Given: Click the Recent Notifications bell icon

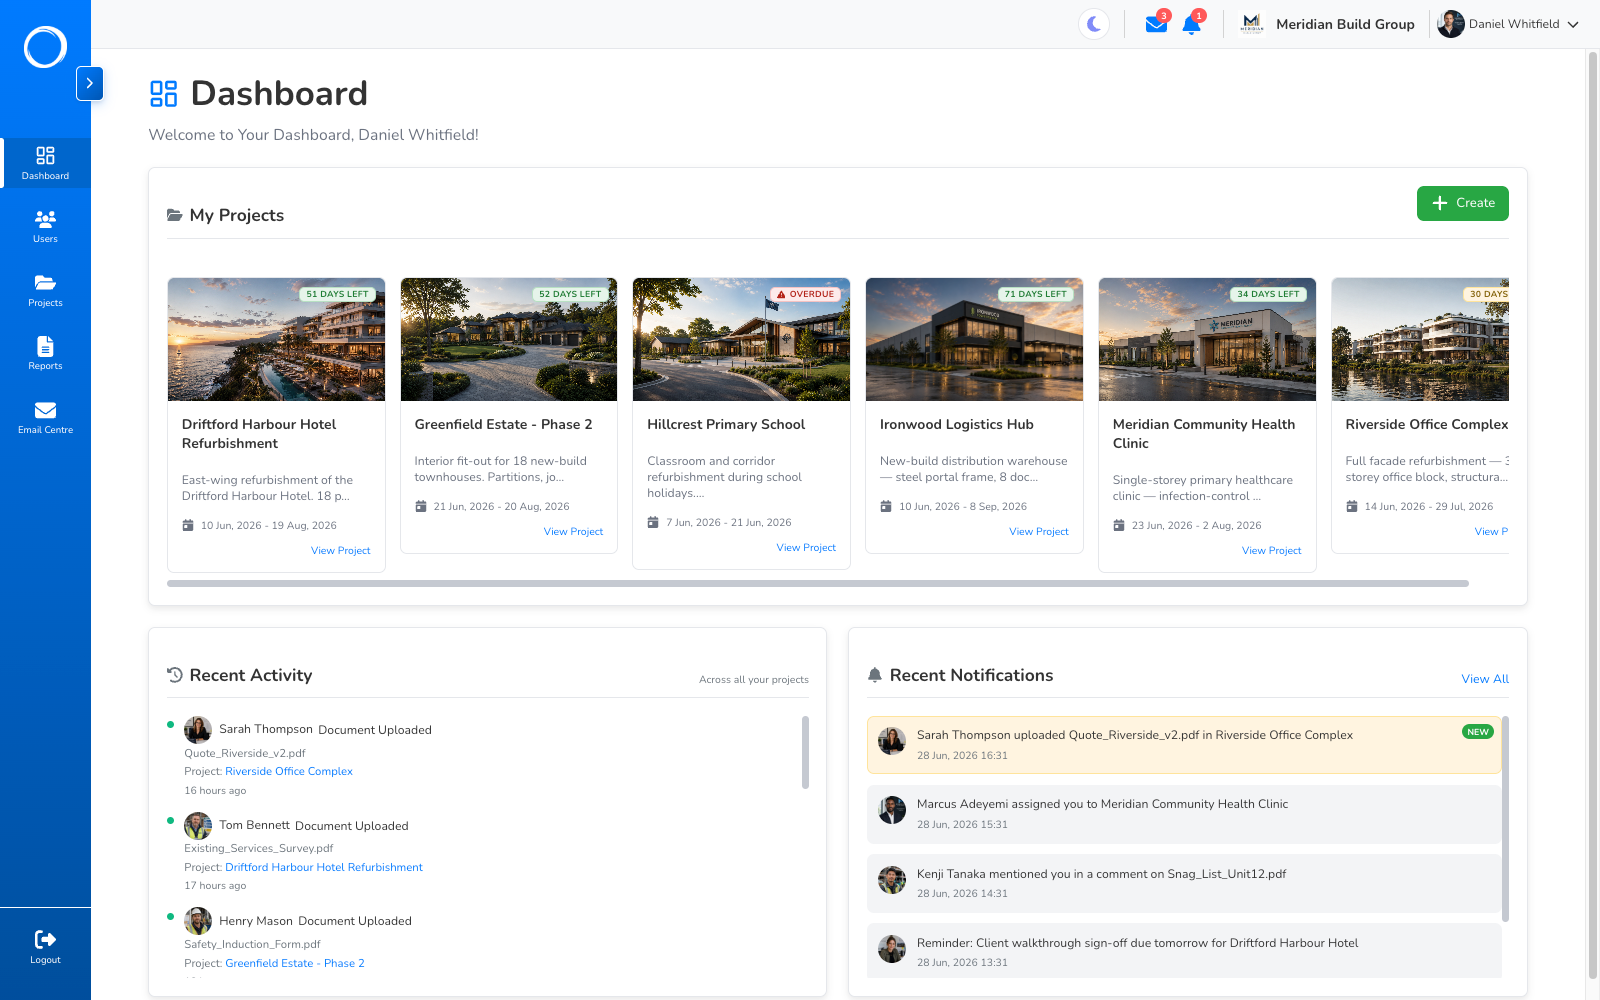Looking at the screenshot, I should click(x=875, y=675).
